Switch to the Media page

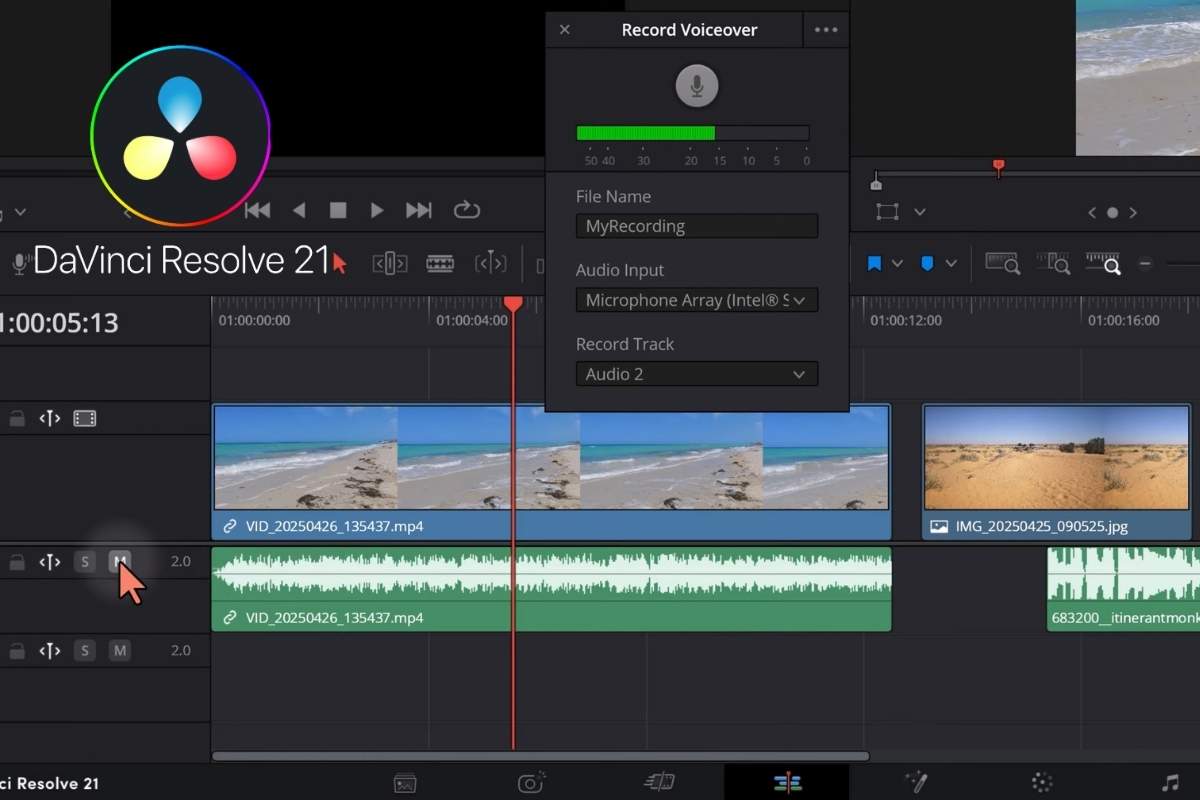click(x=405, y=783)
